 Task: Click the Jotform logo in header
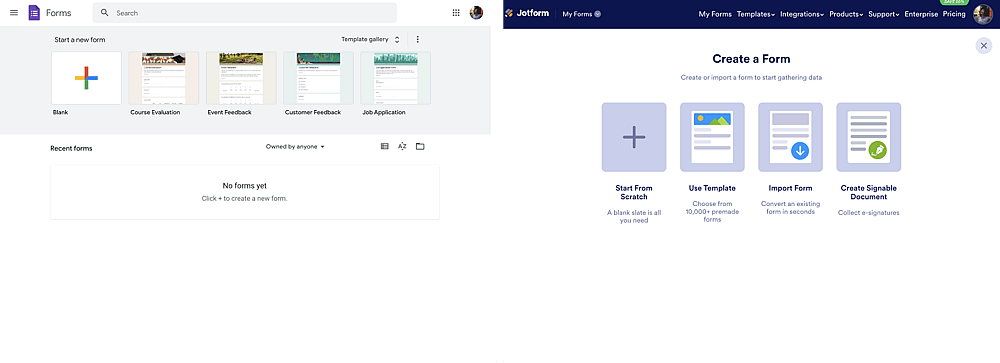527,13
